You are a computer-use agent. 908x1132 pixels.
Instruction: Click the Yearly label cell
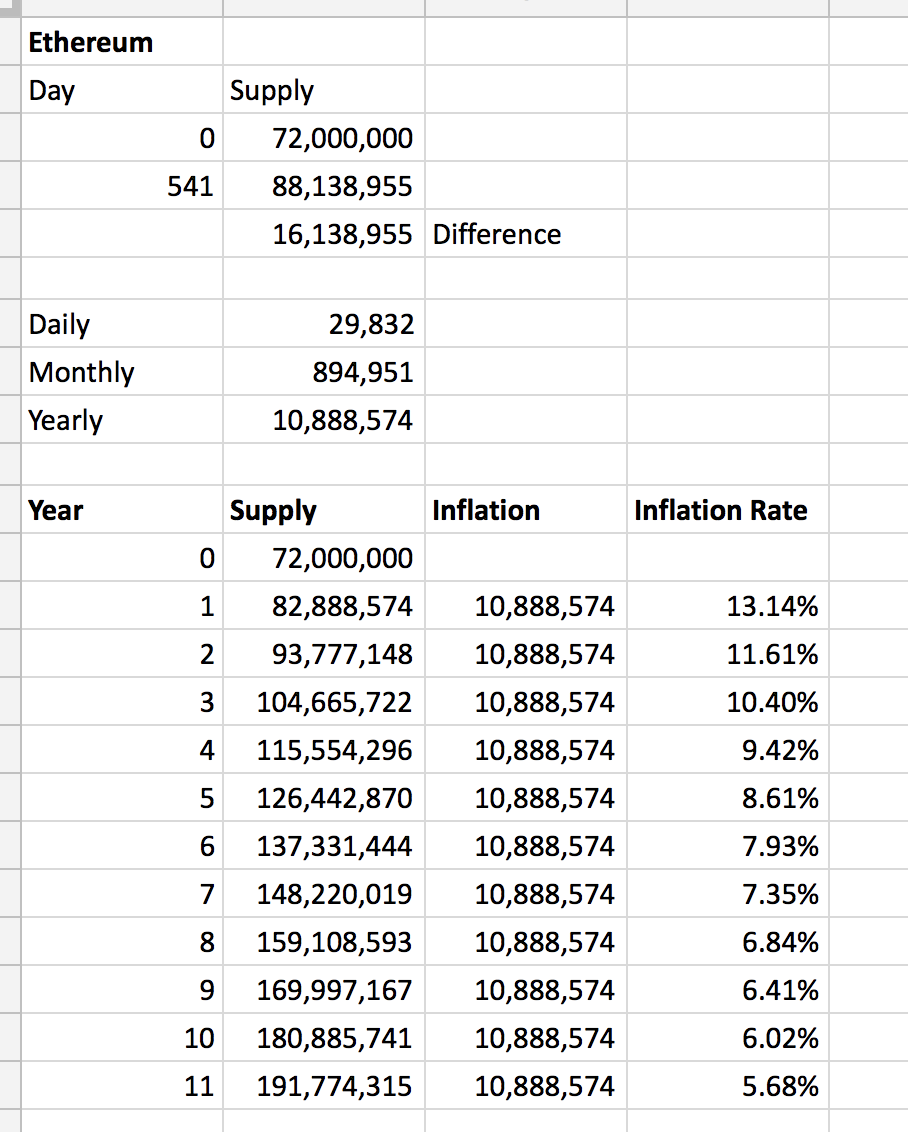tap(122, 419)
